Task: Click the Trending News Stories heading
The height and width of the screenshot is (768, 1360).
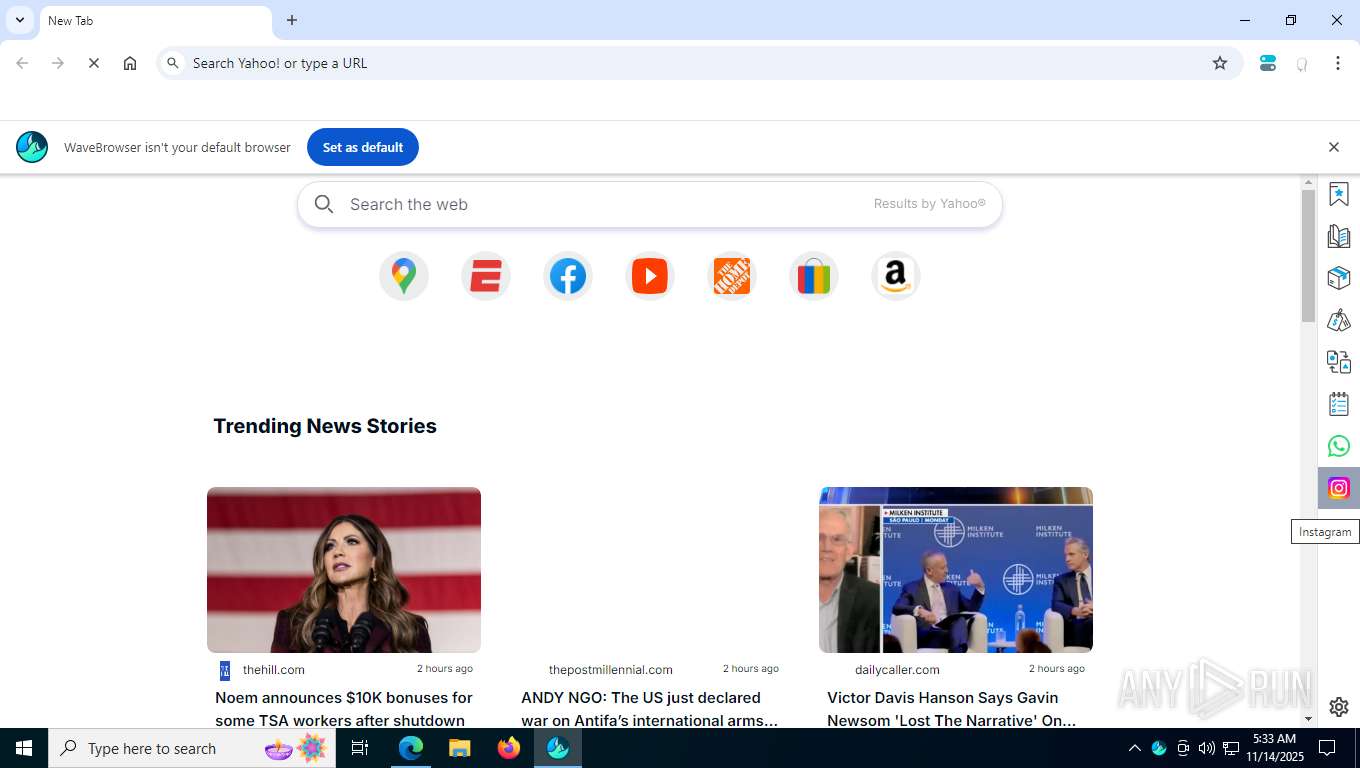Action: coord(325,426)
